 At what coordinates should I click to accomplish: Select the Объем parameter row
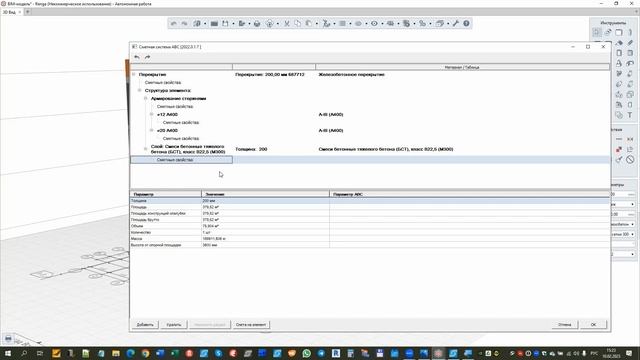(x=370, y=226)
